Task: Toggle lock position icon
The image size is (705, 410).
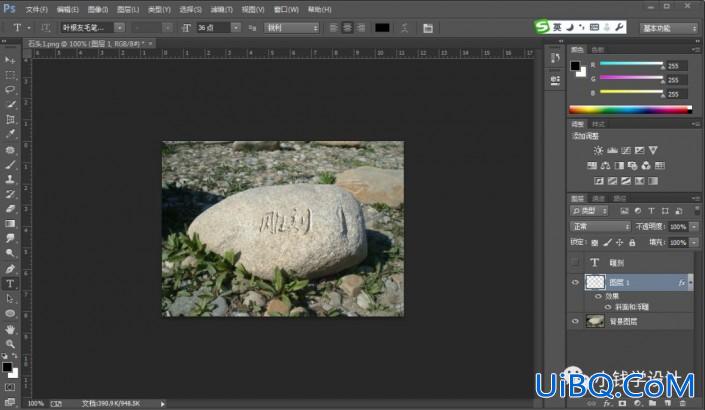Action: pyautogui.click(x=620, y=243)
